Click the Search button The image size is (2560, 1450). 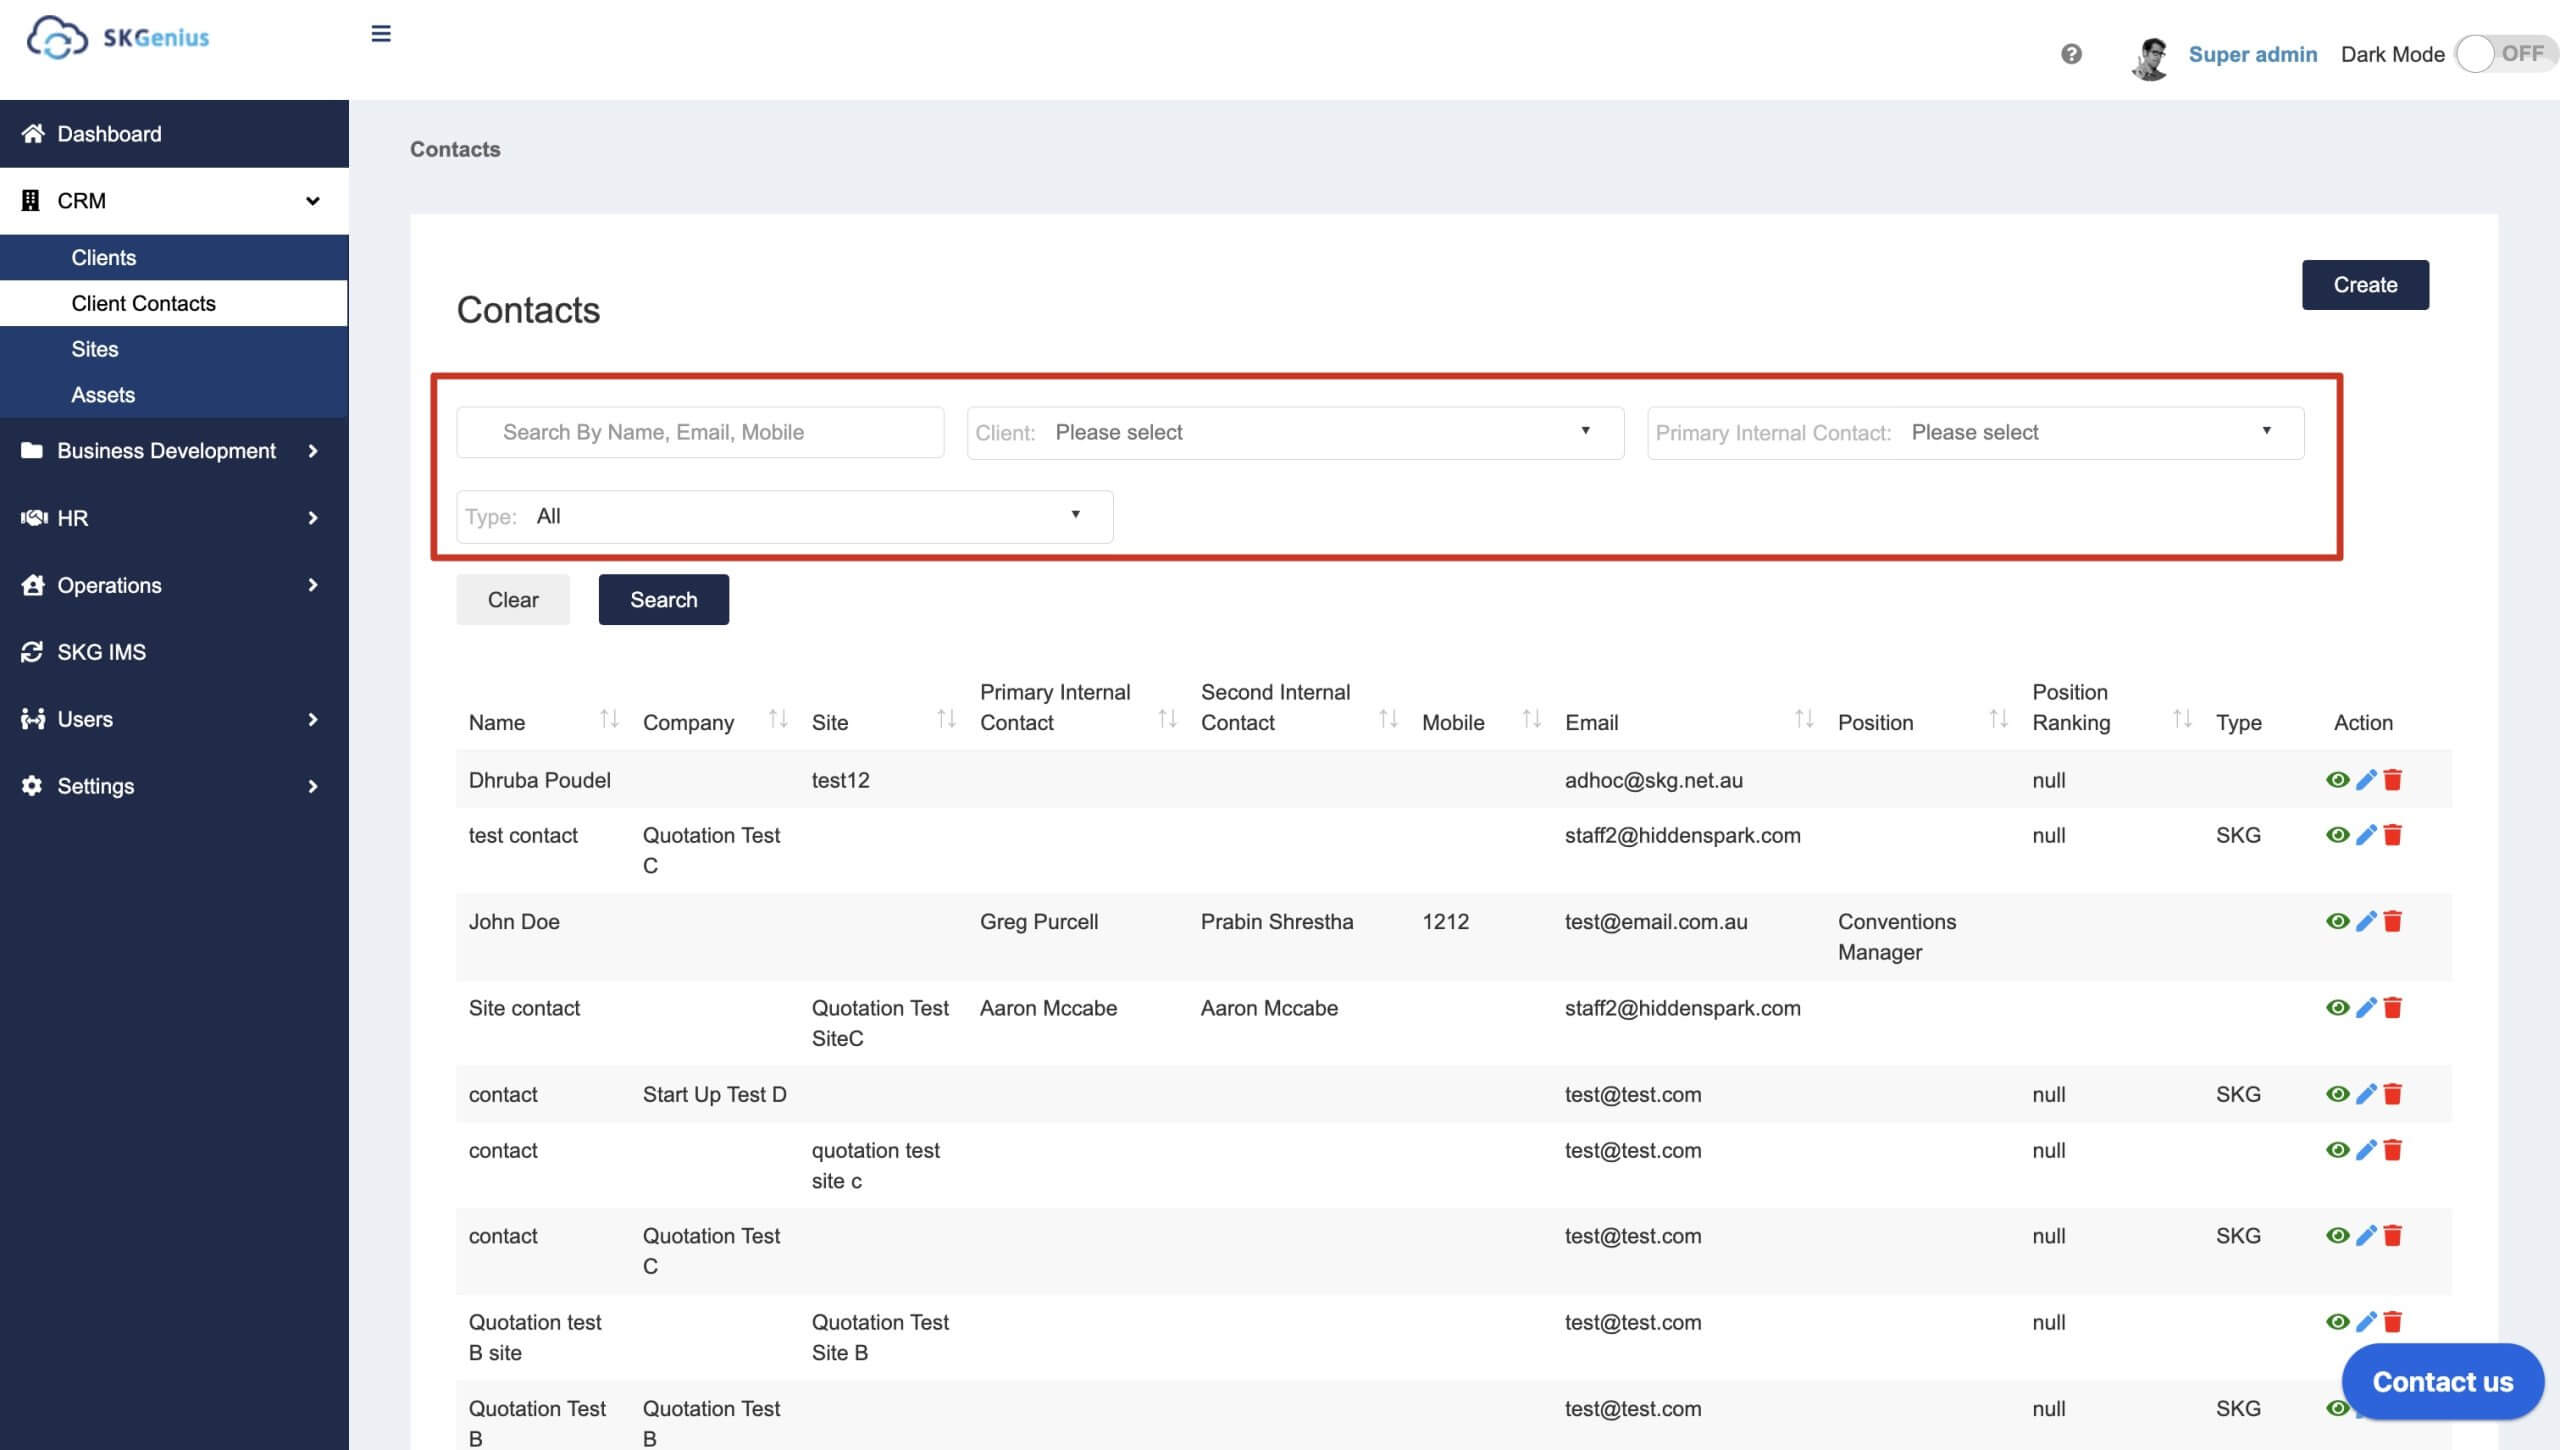[x=663, y=599]
